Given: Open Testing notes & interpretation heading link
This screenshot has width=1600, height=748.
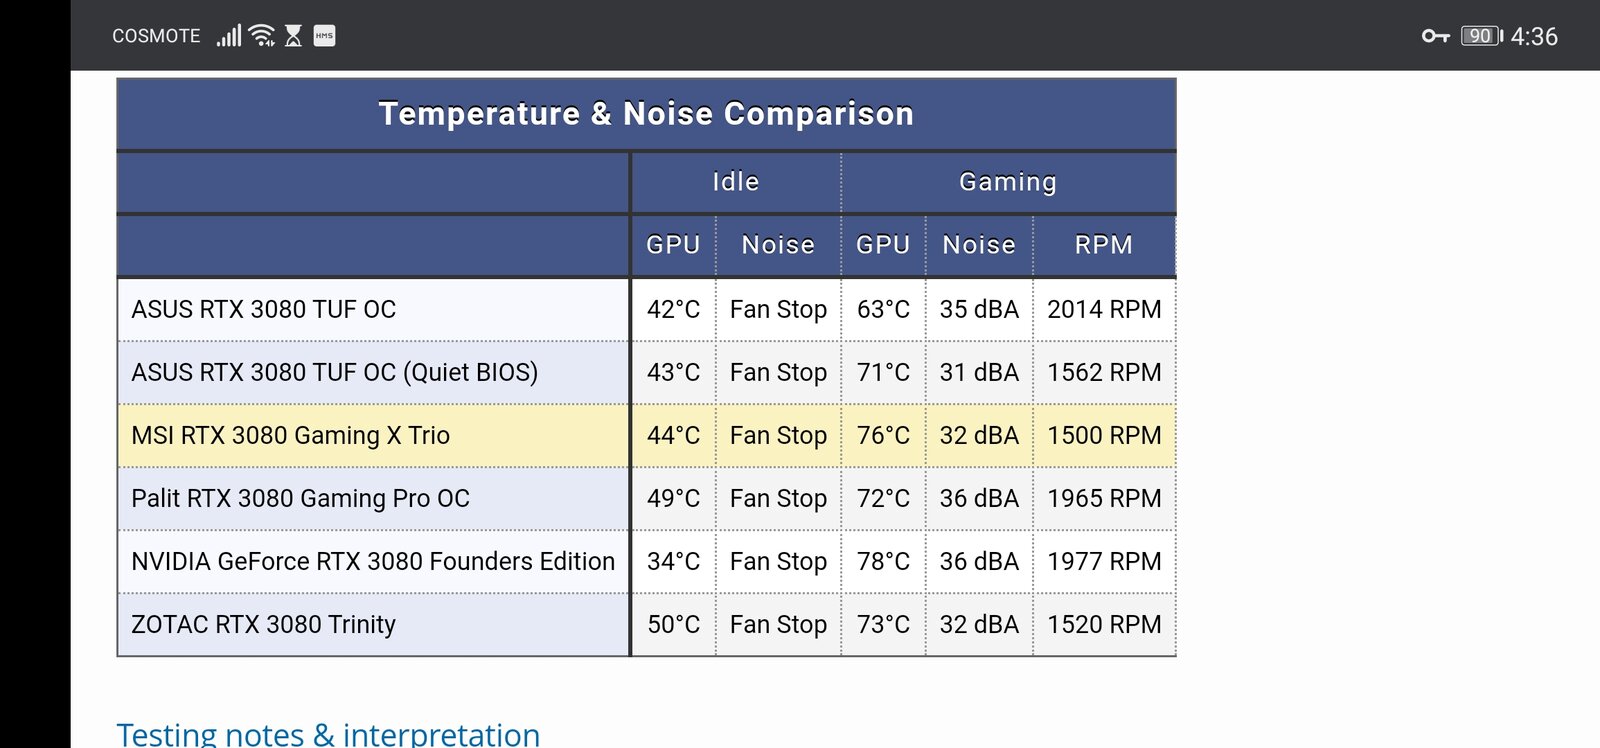Looking at the screenshot, I should [328, 734].
